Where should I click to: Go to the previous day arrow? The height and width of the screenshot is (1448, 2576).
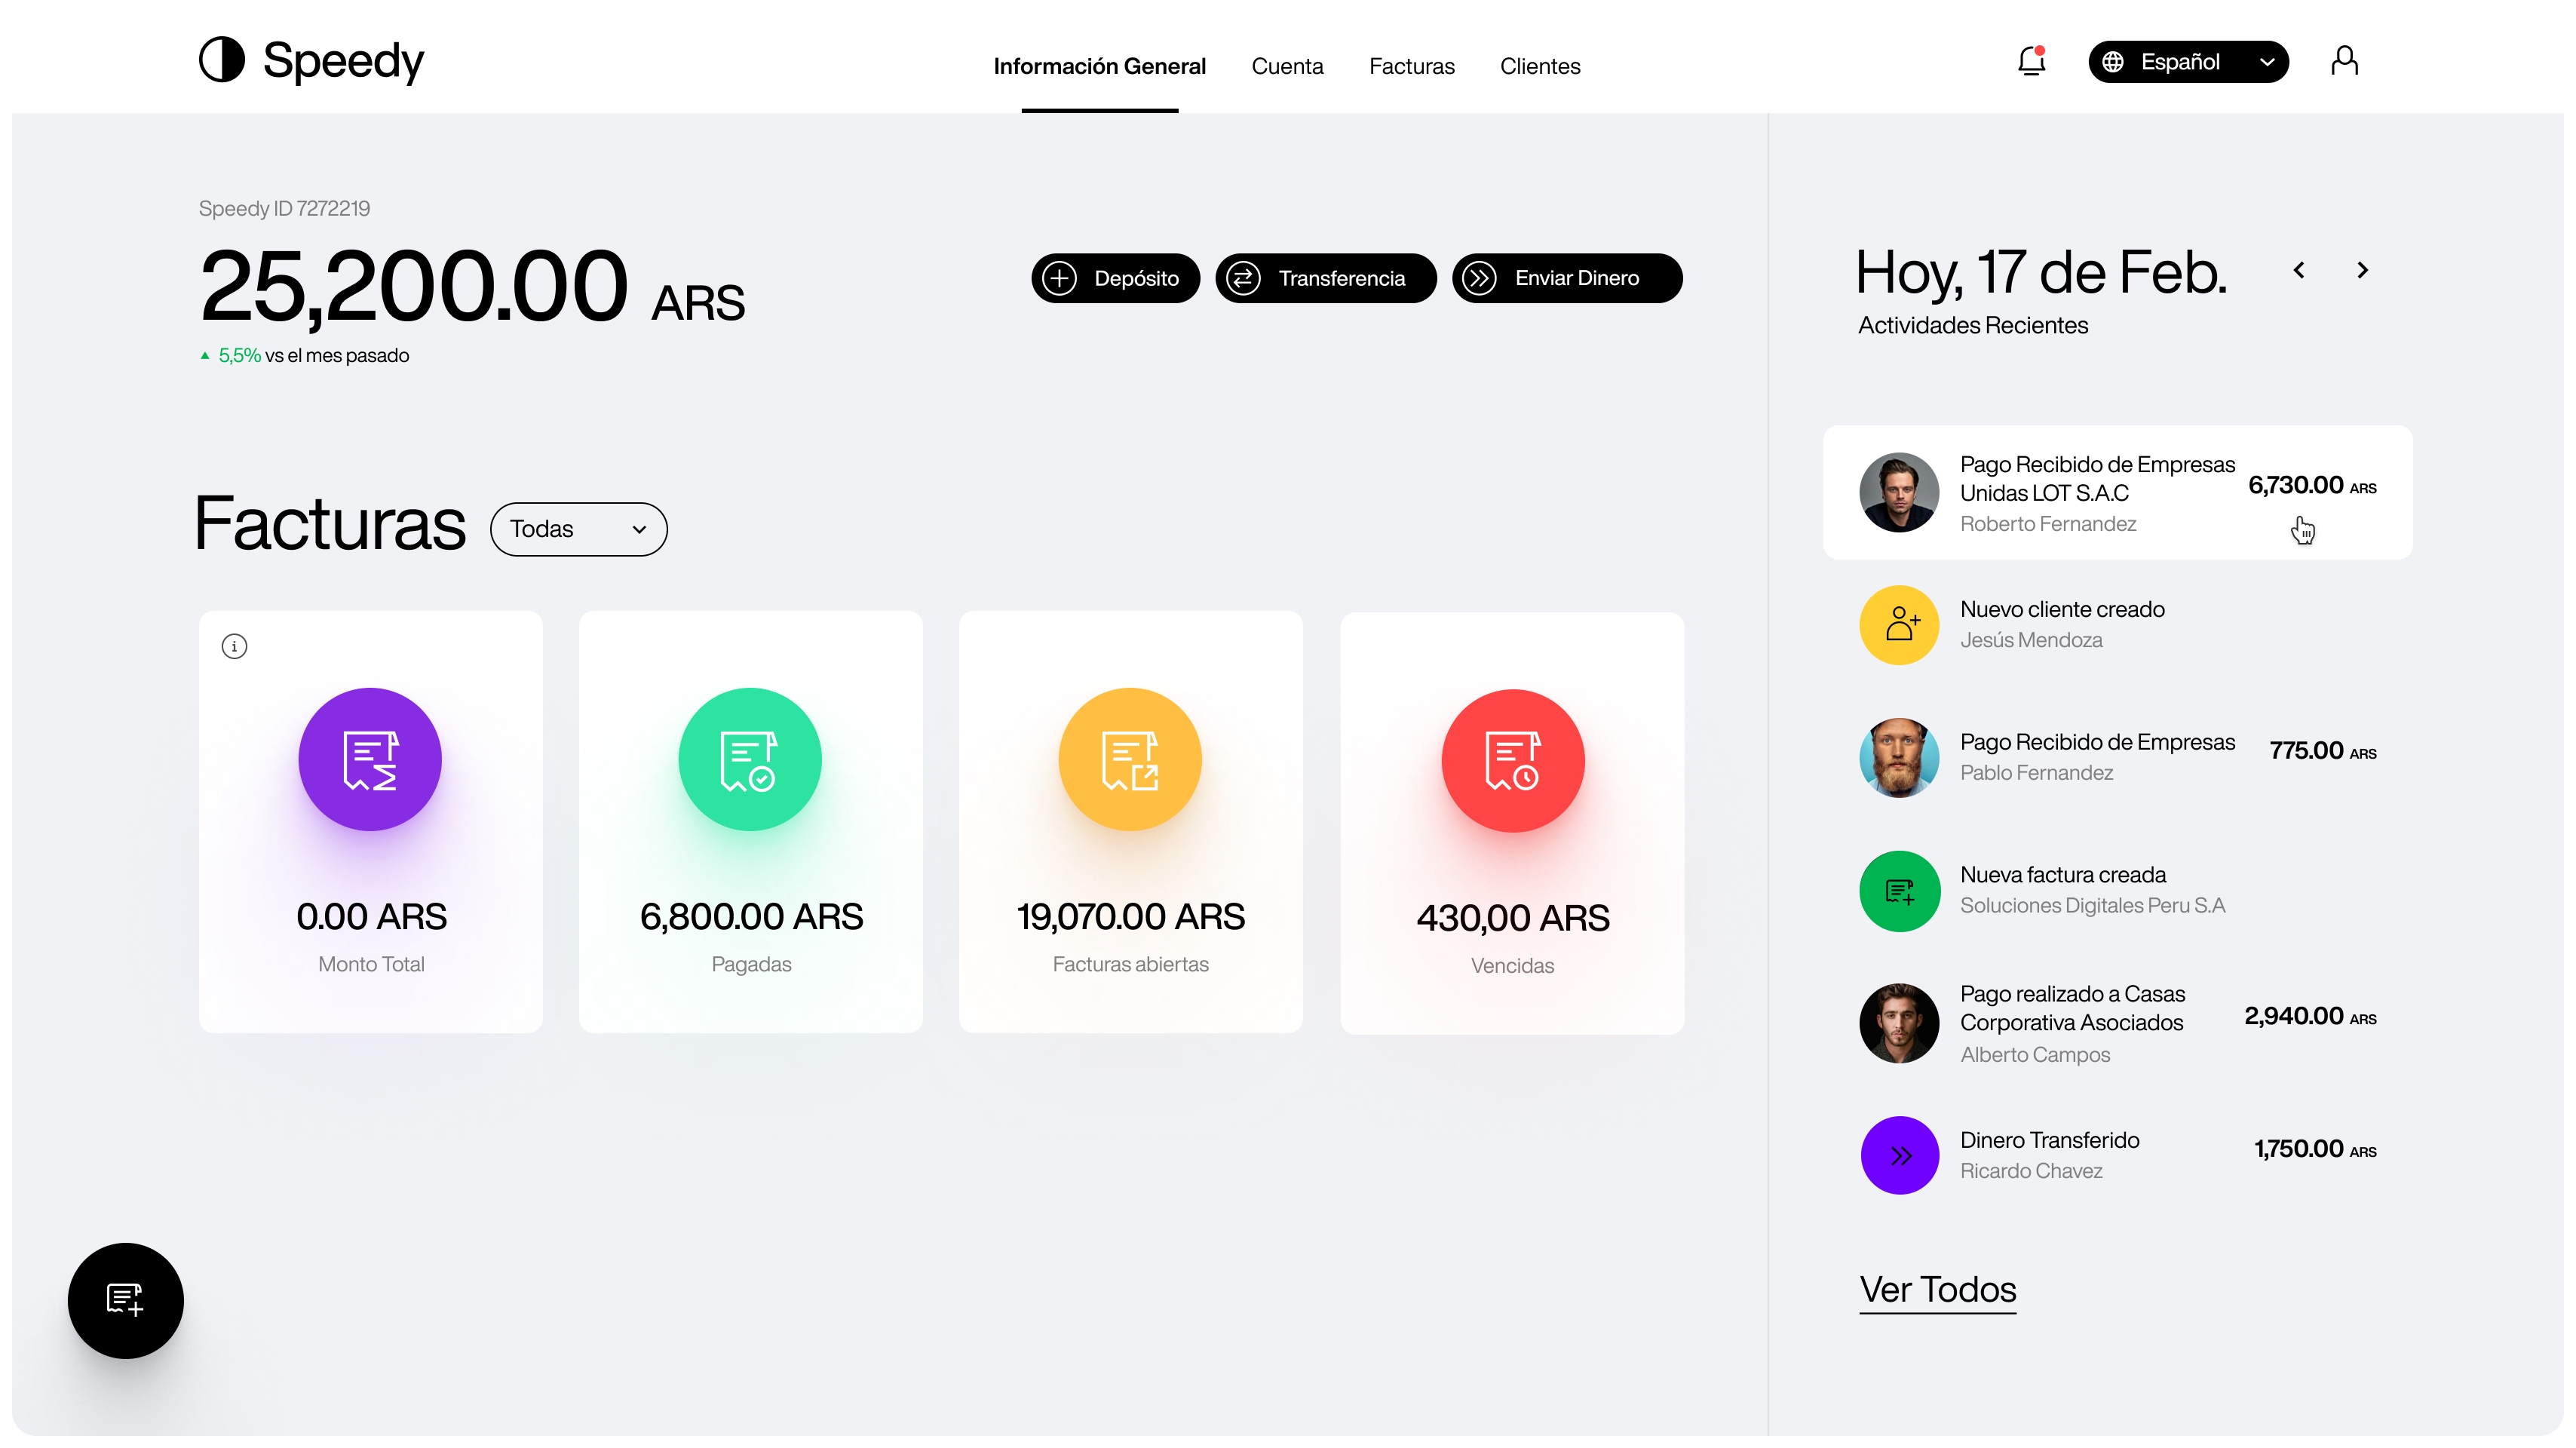tap(2299, 270)
